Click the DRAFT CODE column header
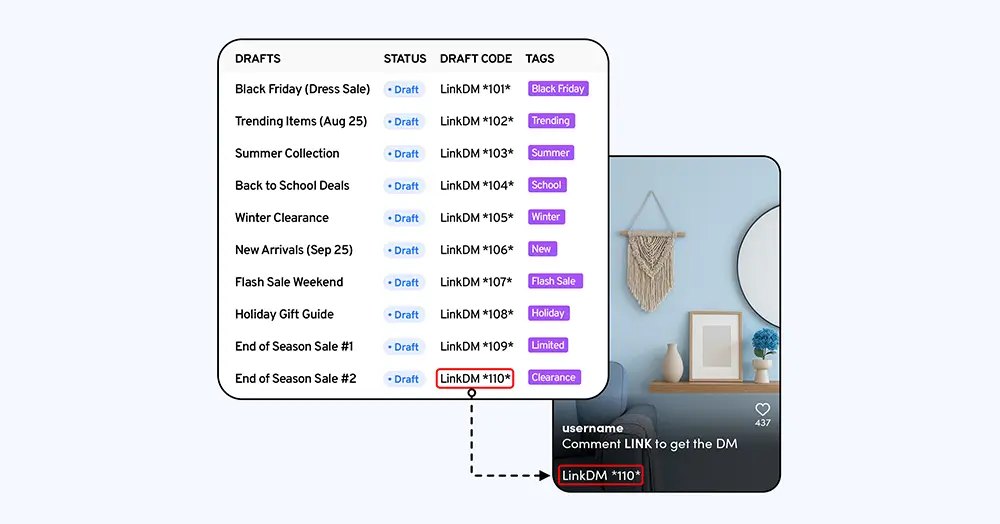 [x=476, y=59]
